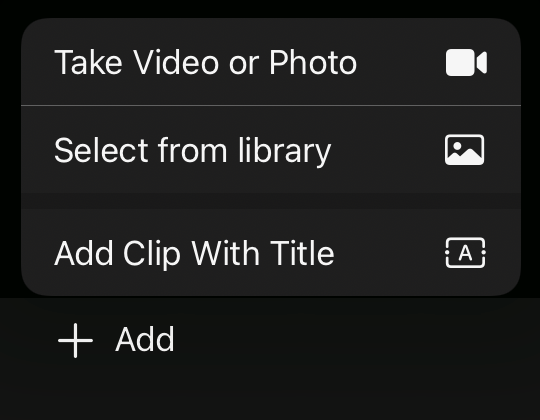
Task: Click the plus sign in the bottom bar
Action: (75, 340)
